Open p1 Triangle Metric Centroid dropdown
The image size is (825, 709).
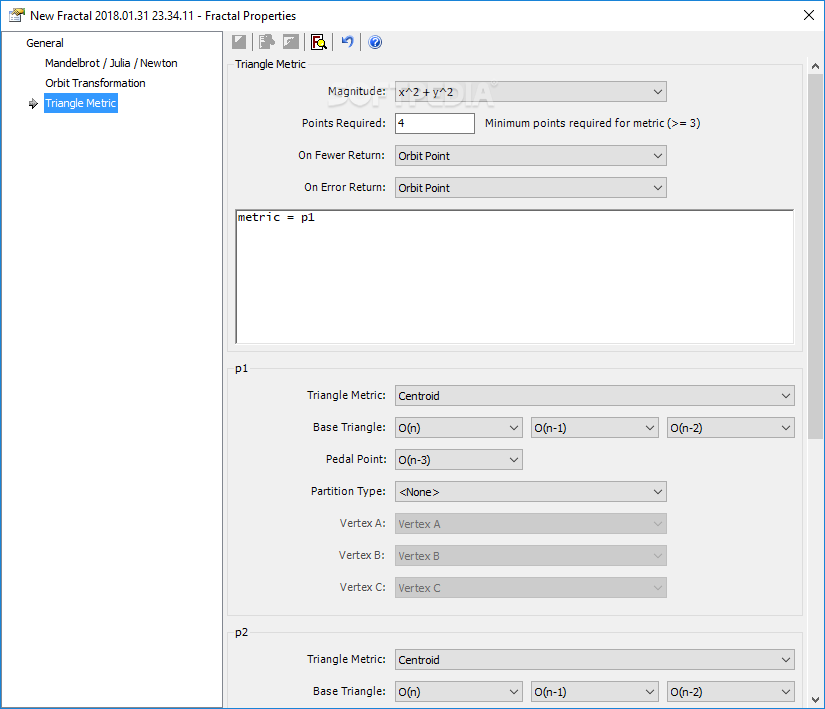[x=595, y=396]
